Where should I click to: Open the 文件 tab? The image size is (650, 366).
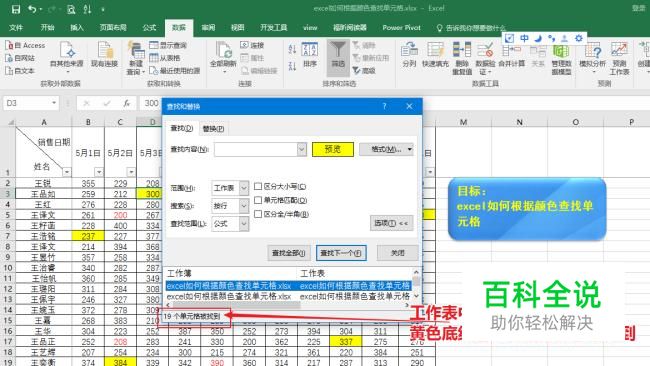tap(16, 27)
